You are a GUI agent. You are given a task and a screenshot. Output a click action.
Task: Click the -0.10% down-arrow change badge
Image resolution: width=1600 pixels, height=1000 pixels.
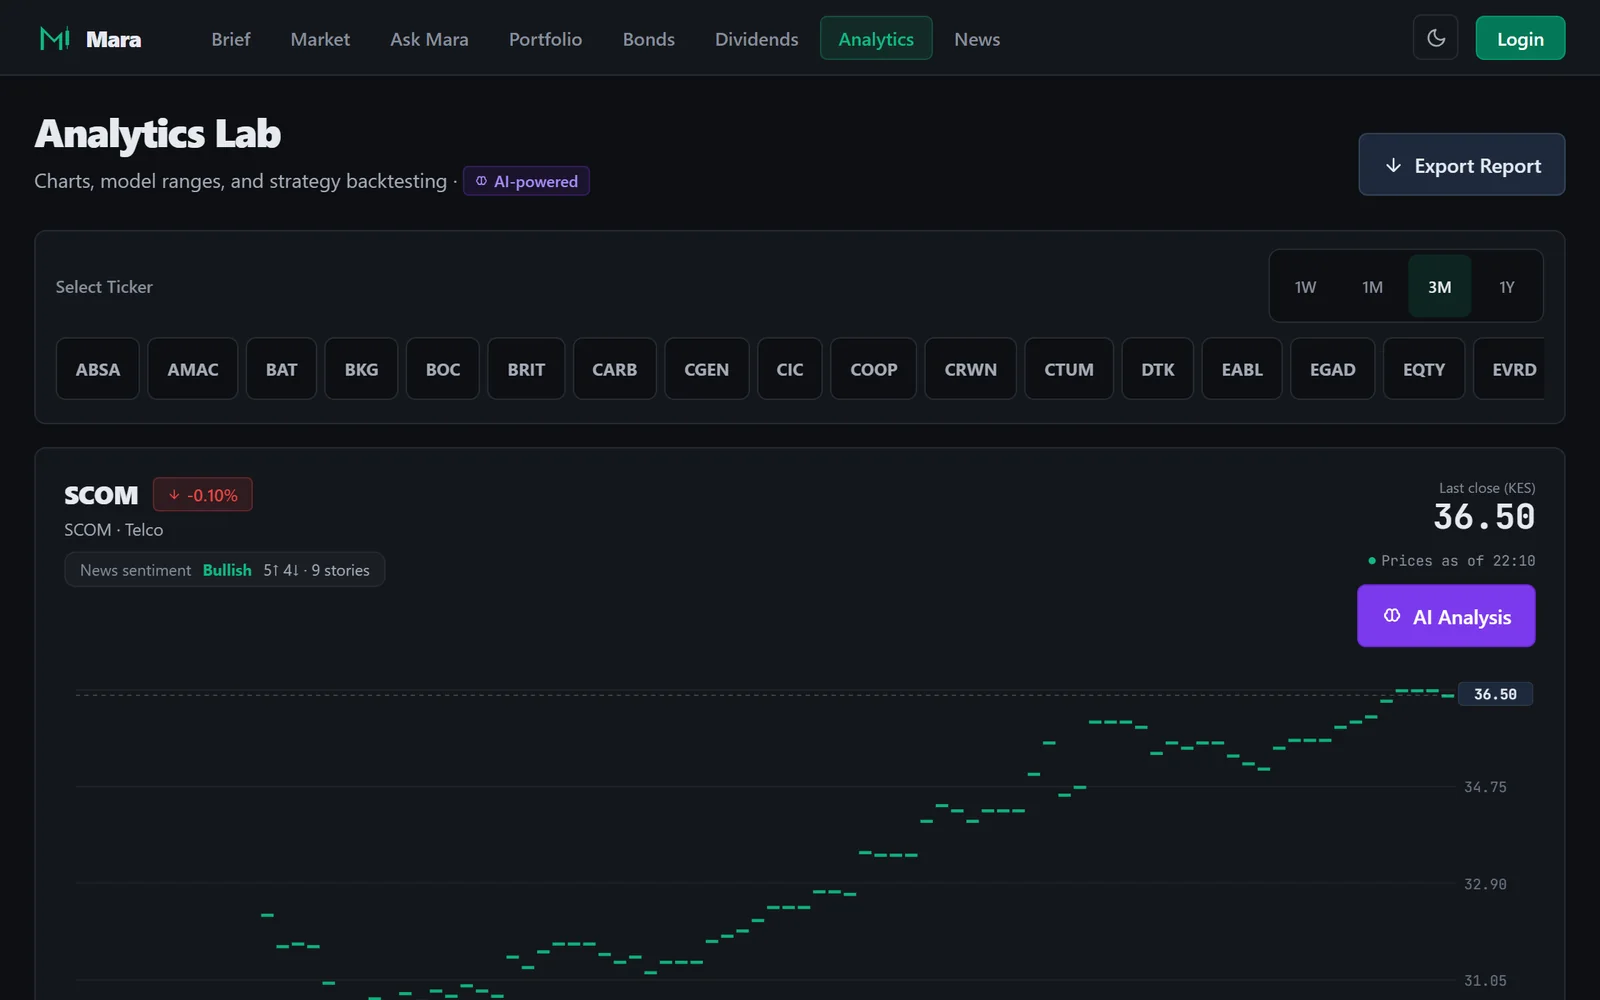point(203,495)
